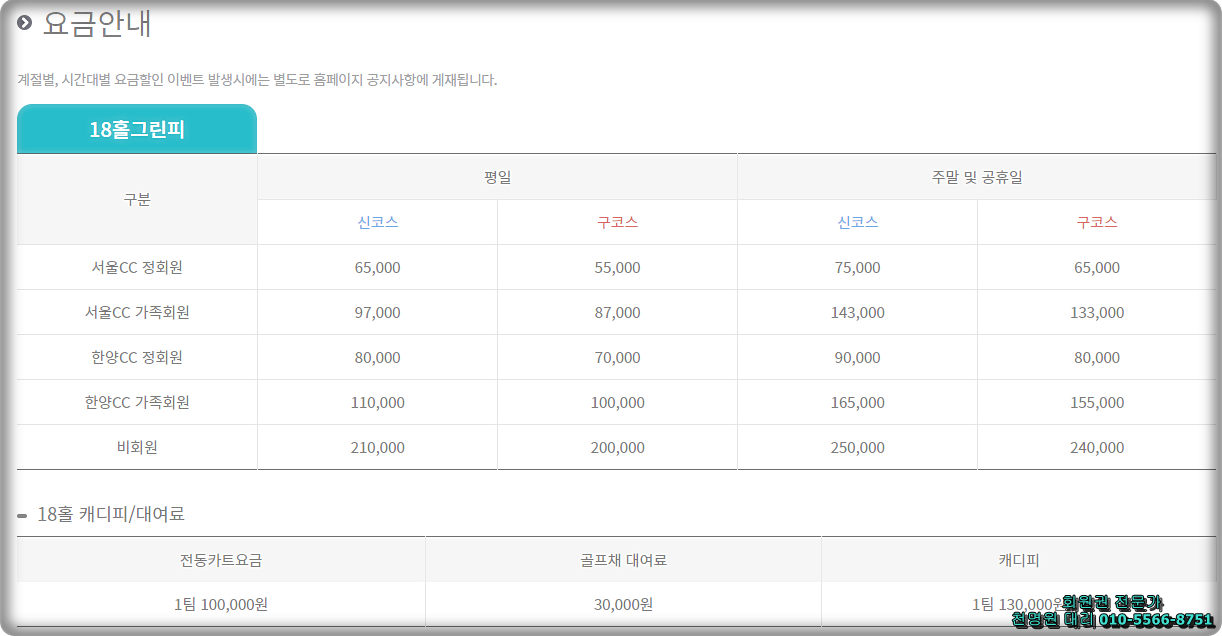Click the 210,000 non-member fee cell
The image size is (1222, 636).
pyautogui.click(x=378, y=447)
